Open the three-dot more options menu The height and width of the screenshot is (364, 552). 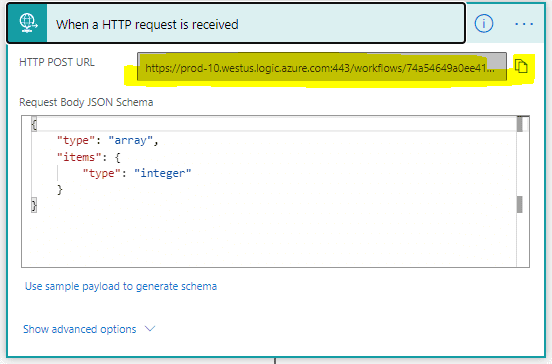pos(524,24)
